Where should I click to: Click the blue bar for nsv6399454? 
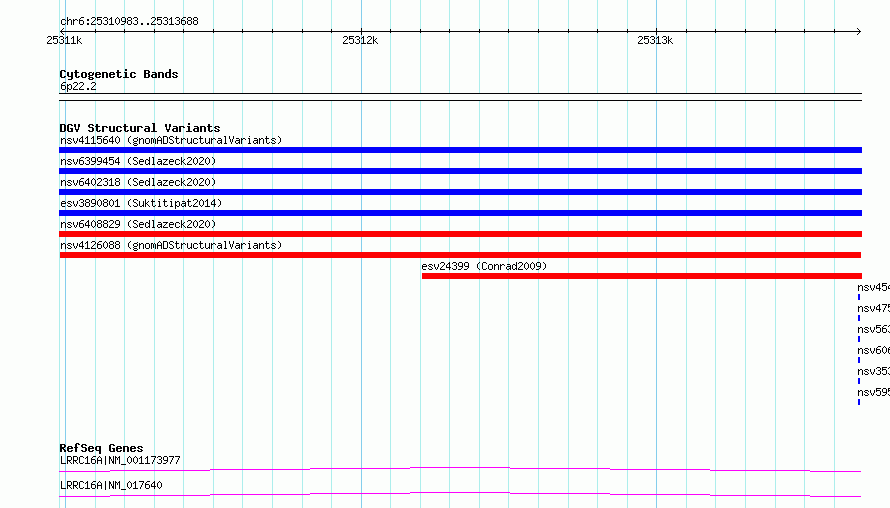[460, 171]
